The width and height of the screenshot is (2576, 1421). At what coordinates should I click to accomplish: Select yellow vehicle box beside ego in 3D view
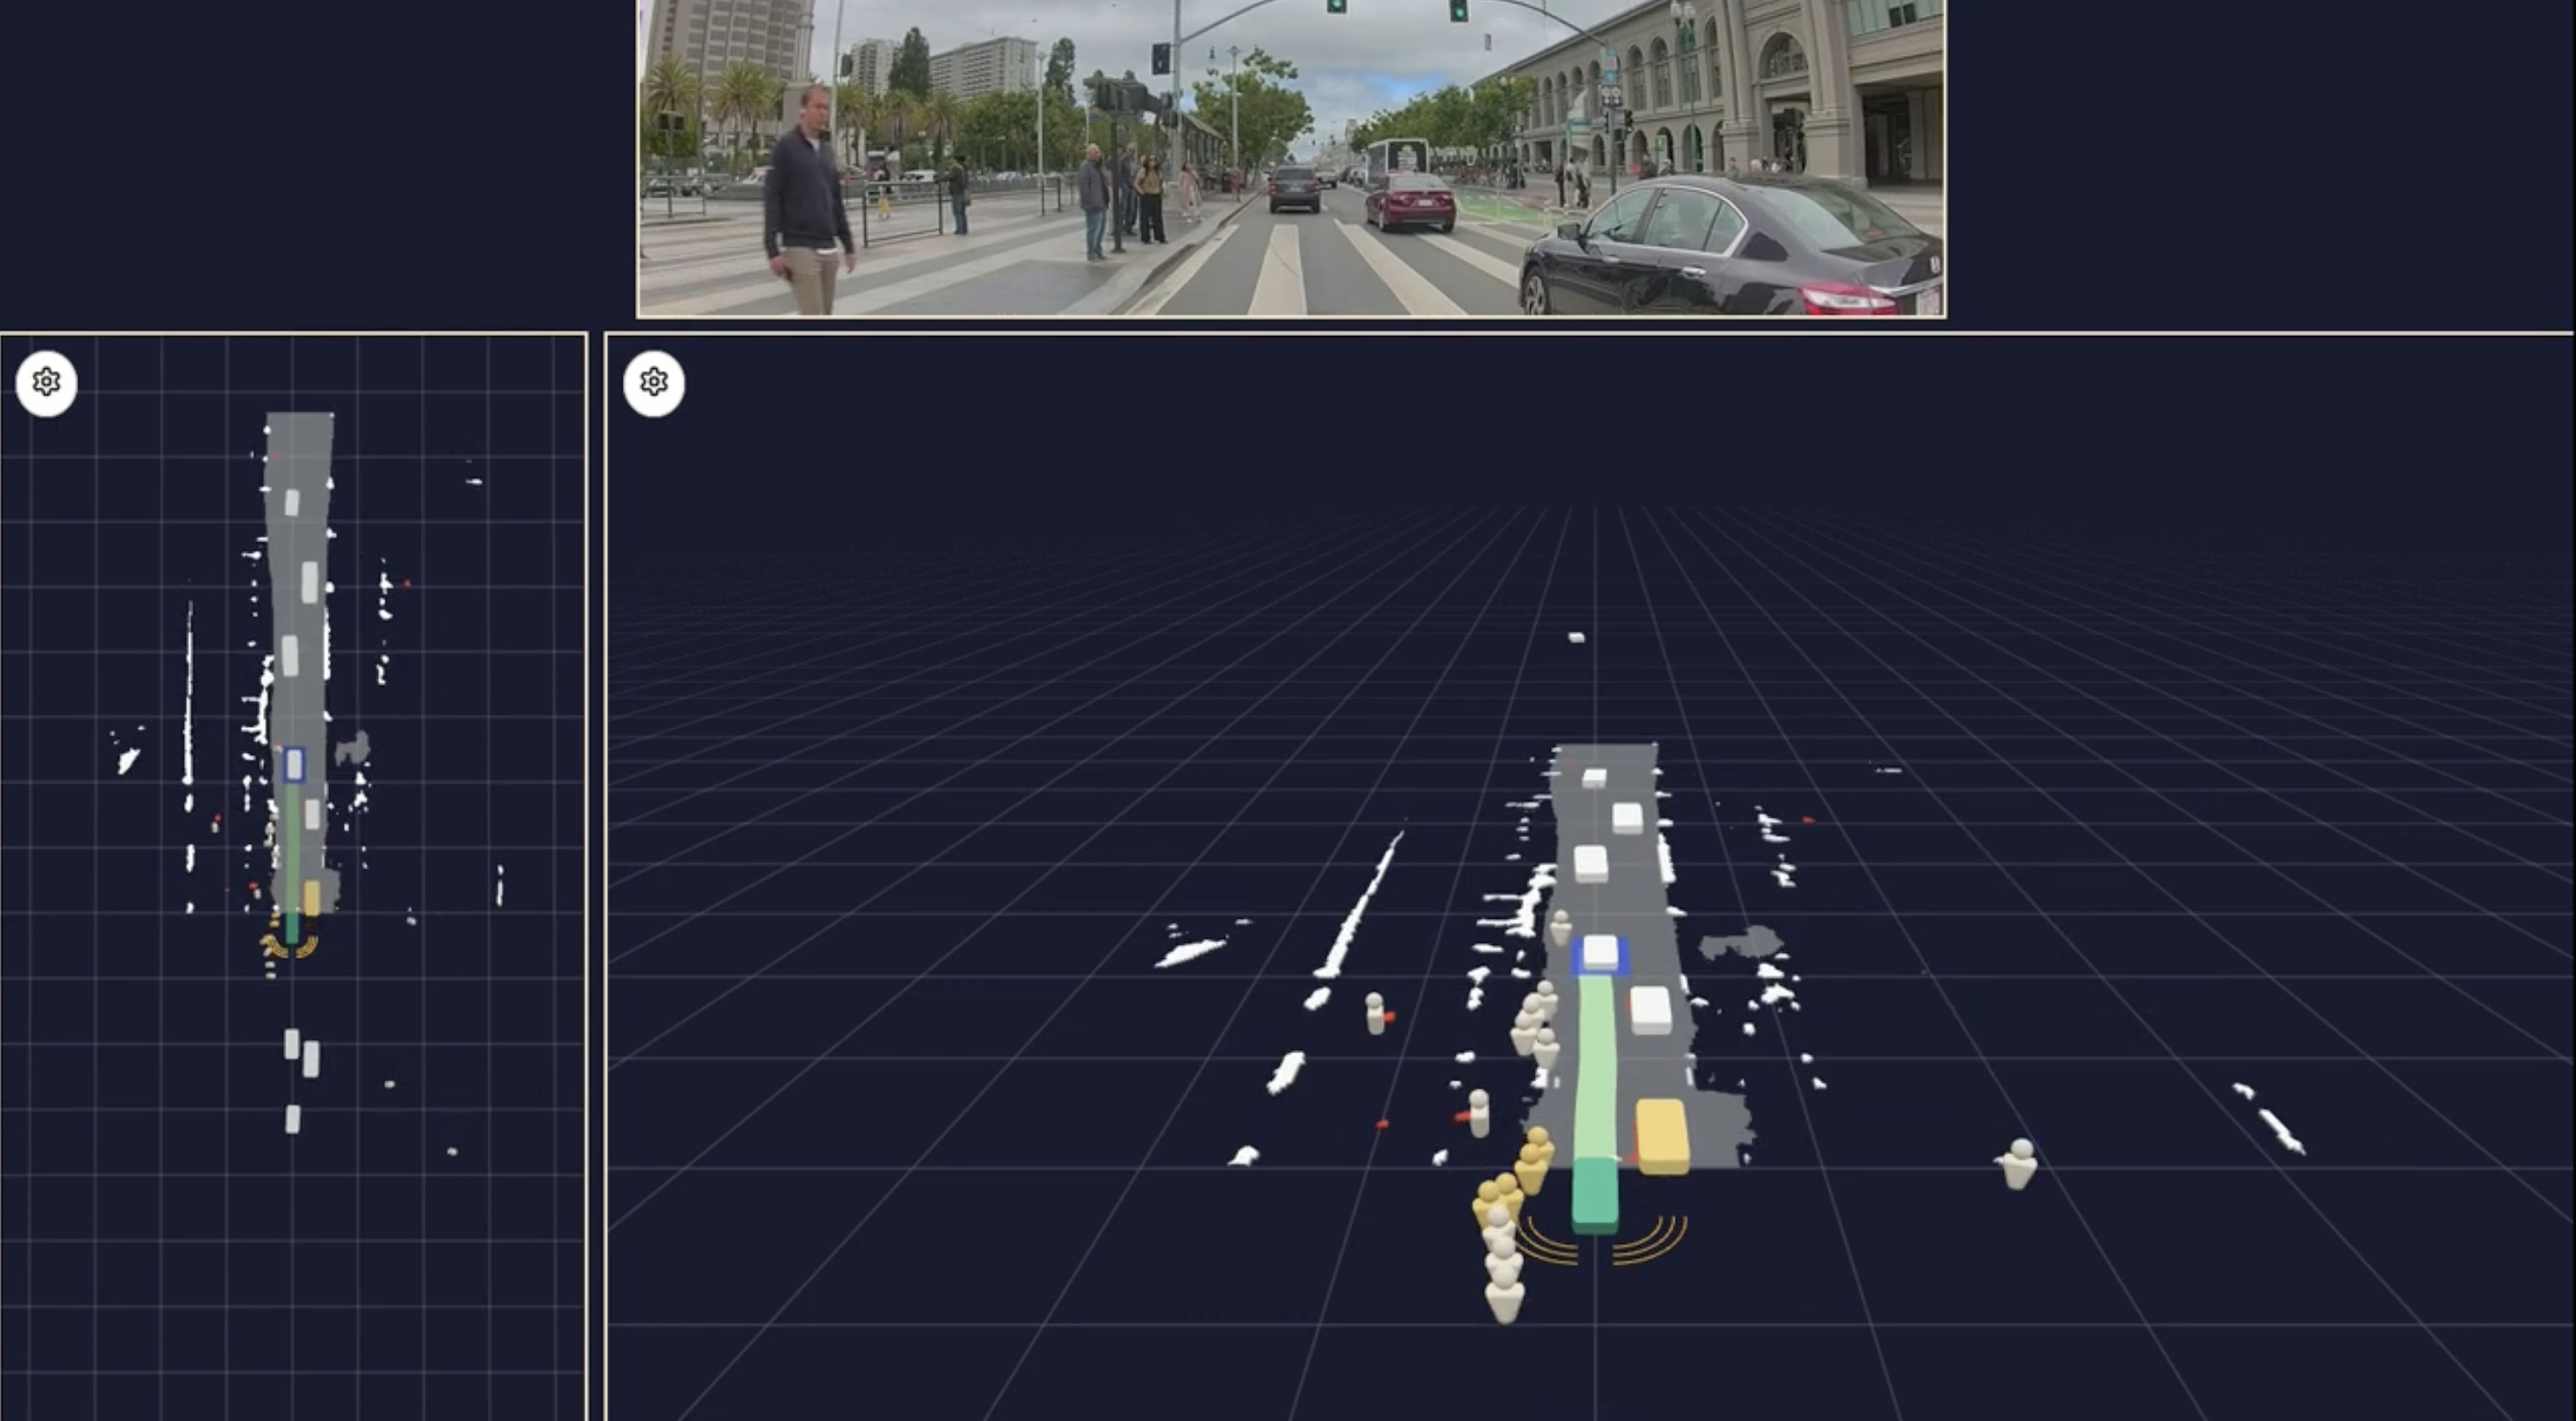(1662, 1135)
